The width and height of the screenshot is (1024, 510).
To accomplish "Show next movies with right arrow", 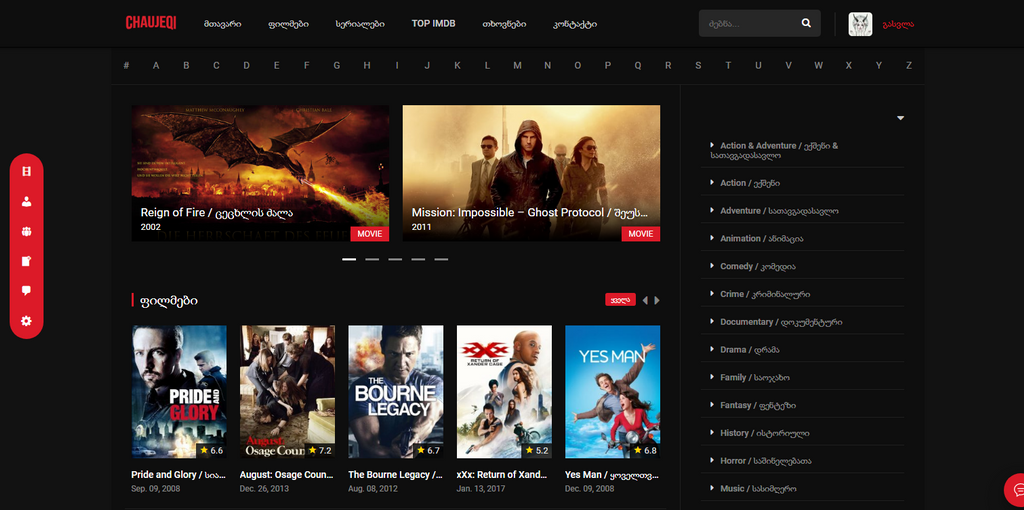I will pyautogui.click(x=657, y=300).
